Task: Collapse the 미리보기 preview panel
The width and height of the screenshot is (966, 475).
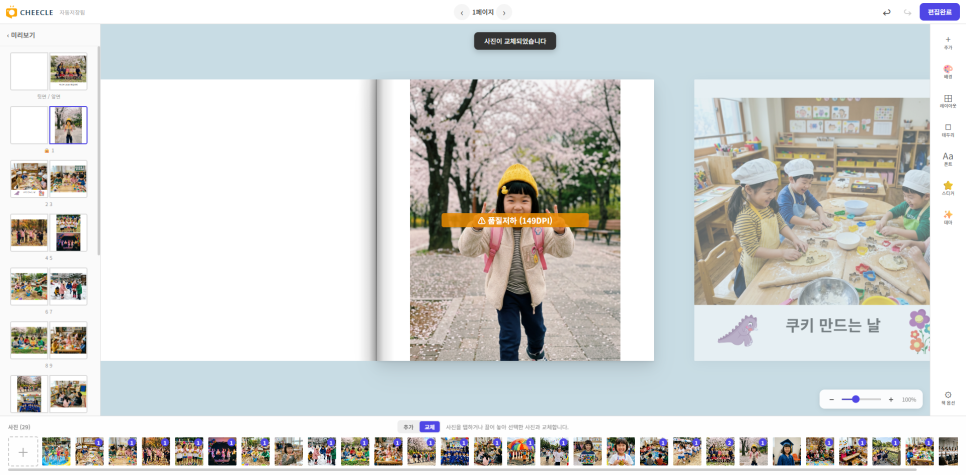Action: [21, 36]
